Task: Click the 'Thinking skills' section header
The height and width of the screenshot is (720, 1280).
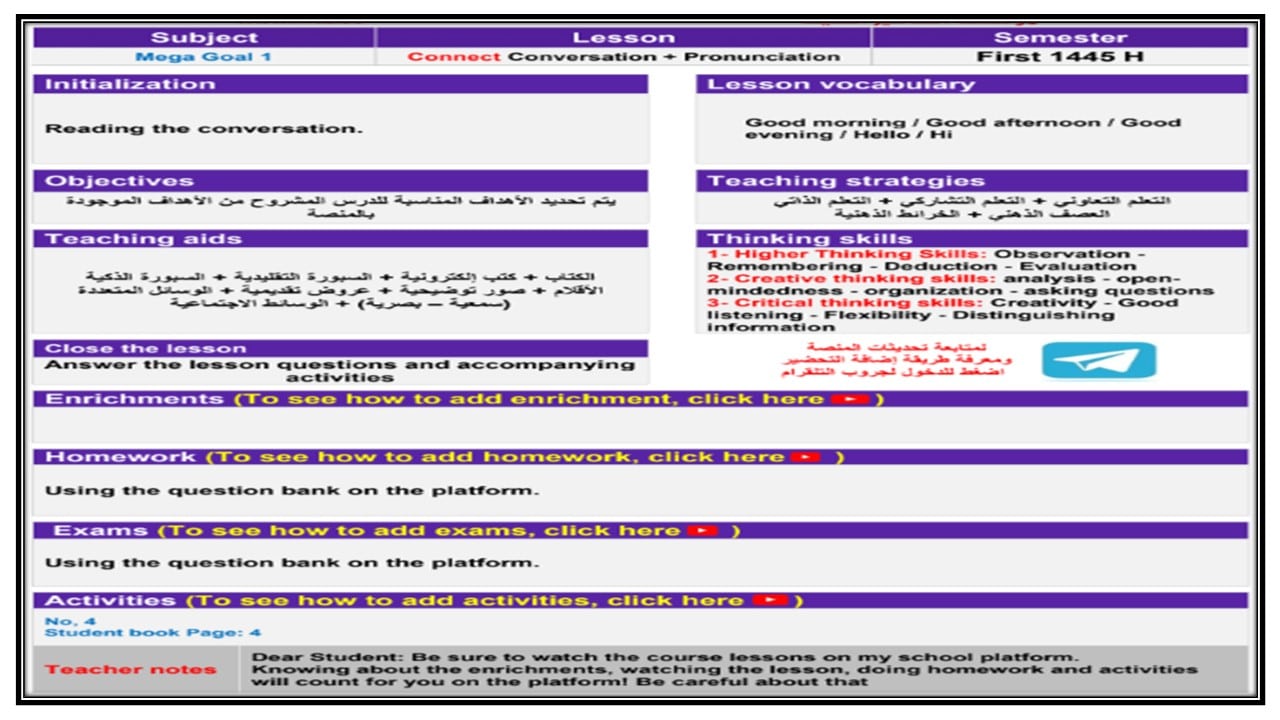Action: point(972,239)
